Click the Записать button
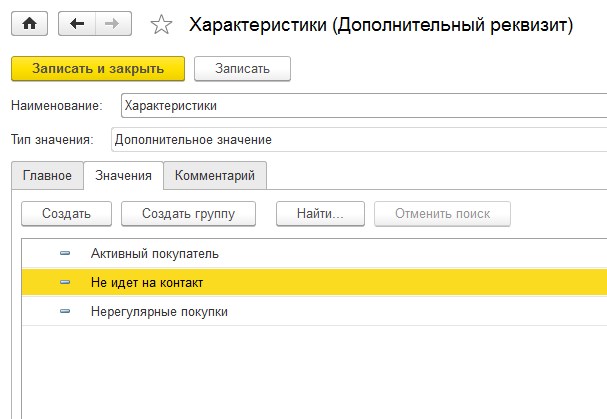The width and height of the screenshot is (607, 419). (242, 69)
